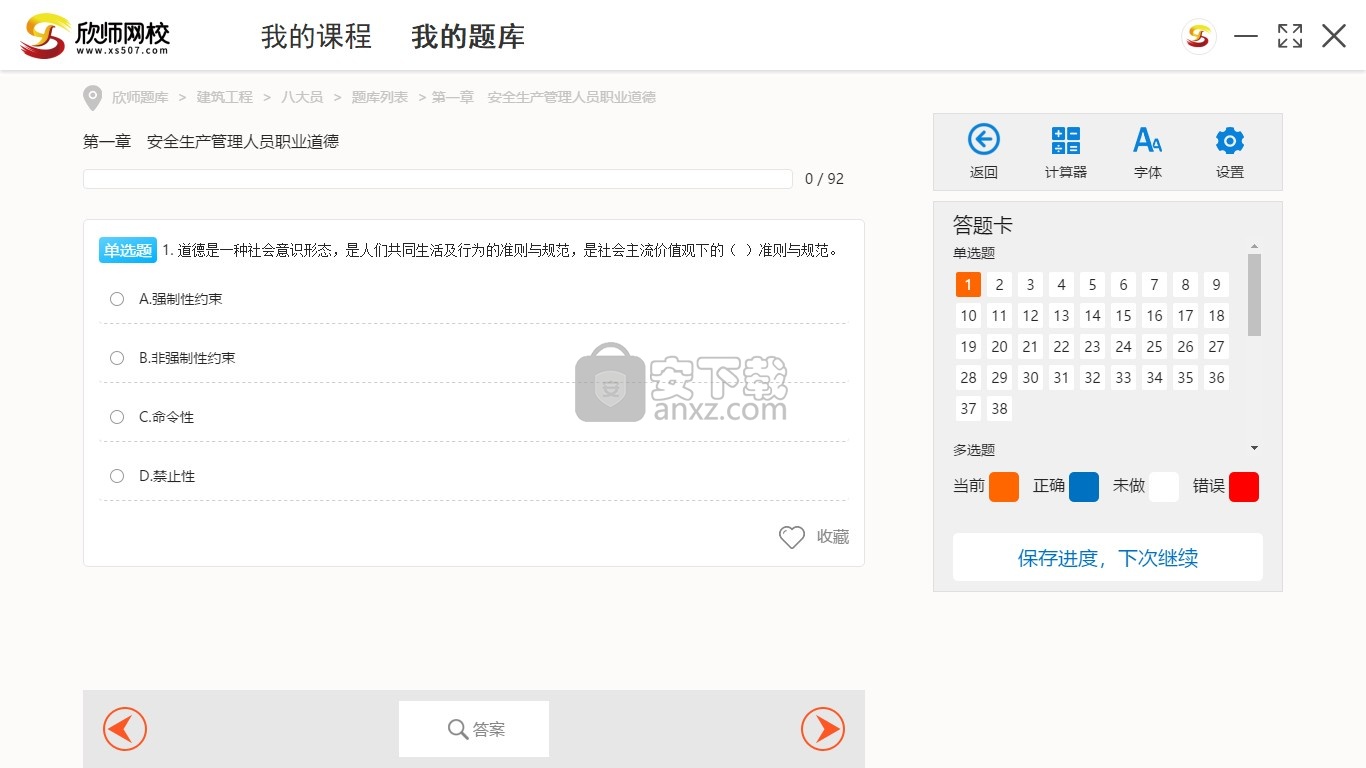The height and width of the screenshot is (768, 1366).
Task: Click the white 未做 color swatch
Action: tap(1164, 487)
